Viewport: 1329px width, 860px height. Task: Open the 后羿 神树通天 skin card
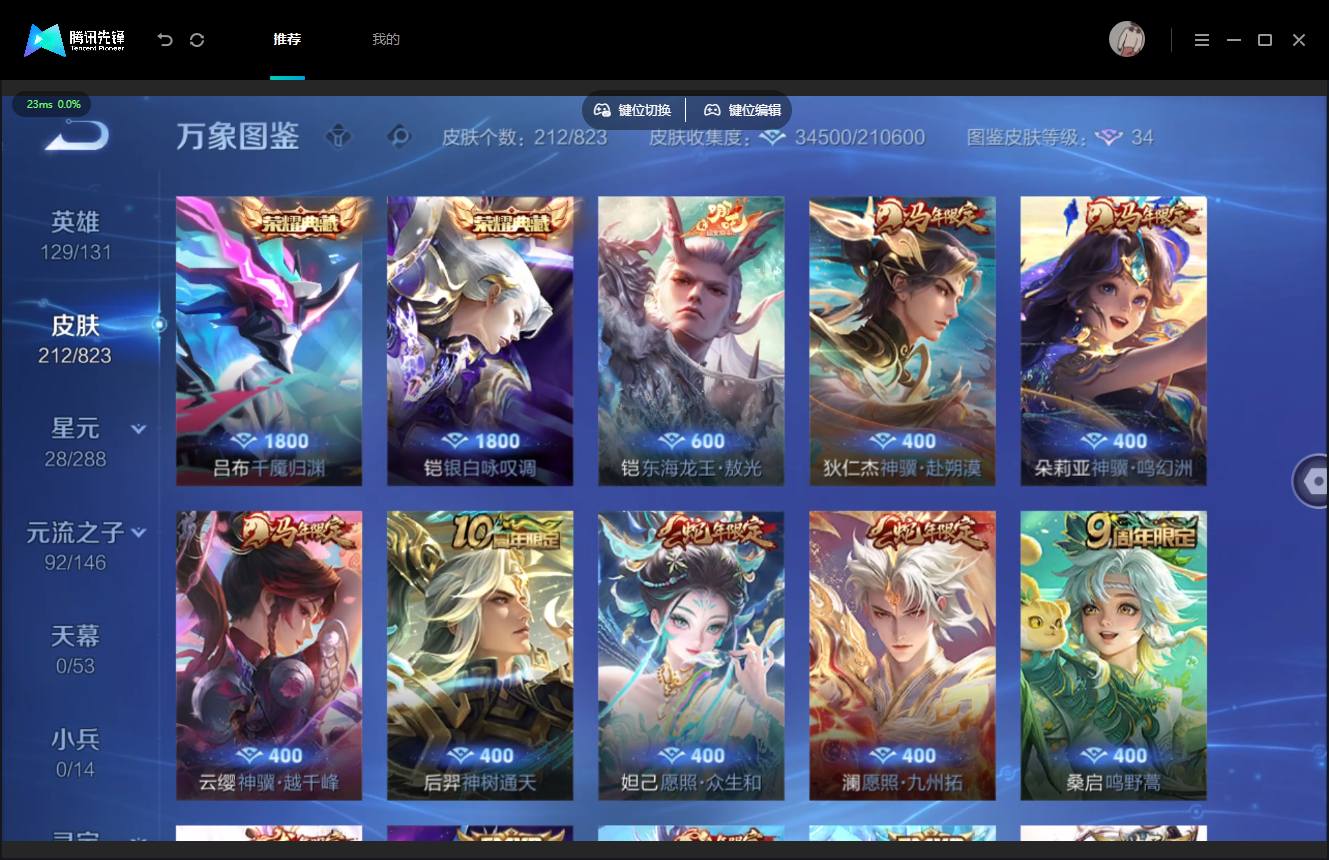[480, 656]
